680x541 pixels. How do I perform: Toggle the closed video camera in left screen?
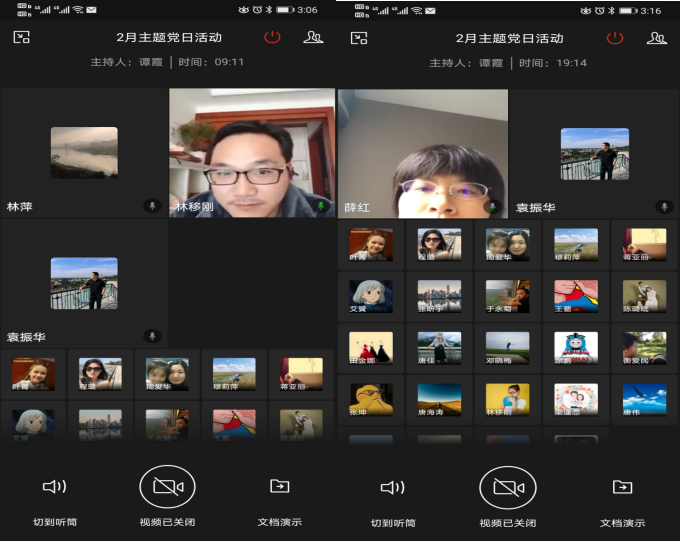167,487
